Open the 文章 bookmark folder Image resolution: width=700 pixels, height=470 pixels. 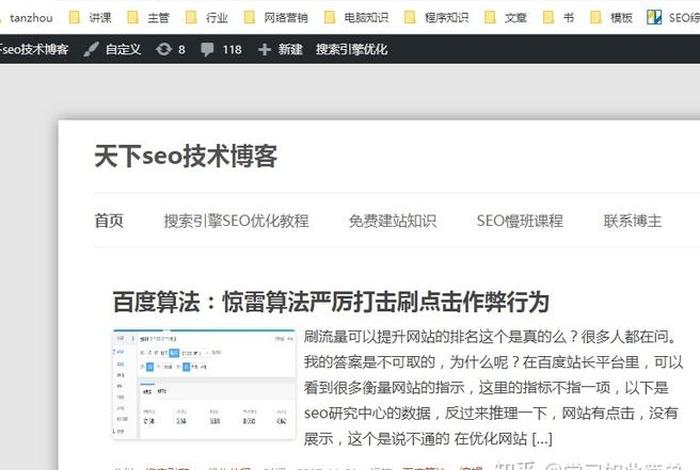coord(506,18)
